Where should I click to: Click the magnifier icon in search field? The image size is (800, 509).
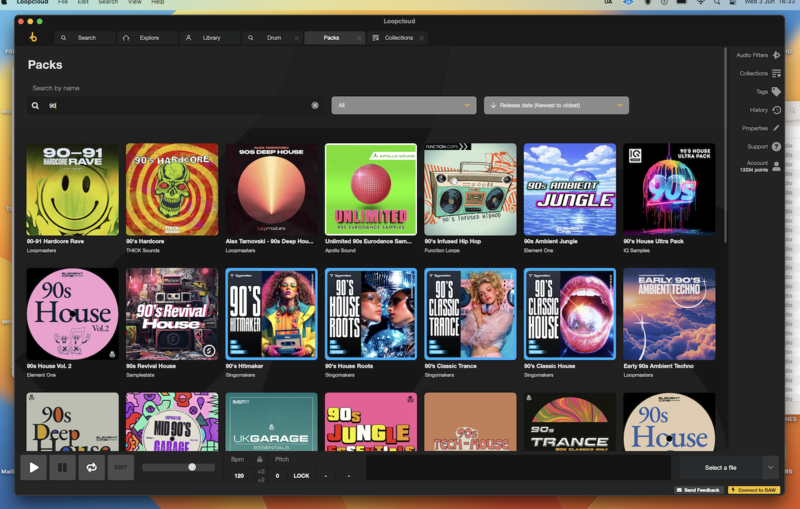click(x=35, y=106)
